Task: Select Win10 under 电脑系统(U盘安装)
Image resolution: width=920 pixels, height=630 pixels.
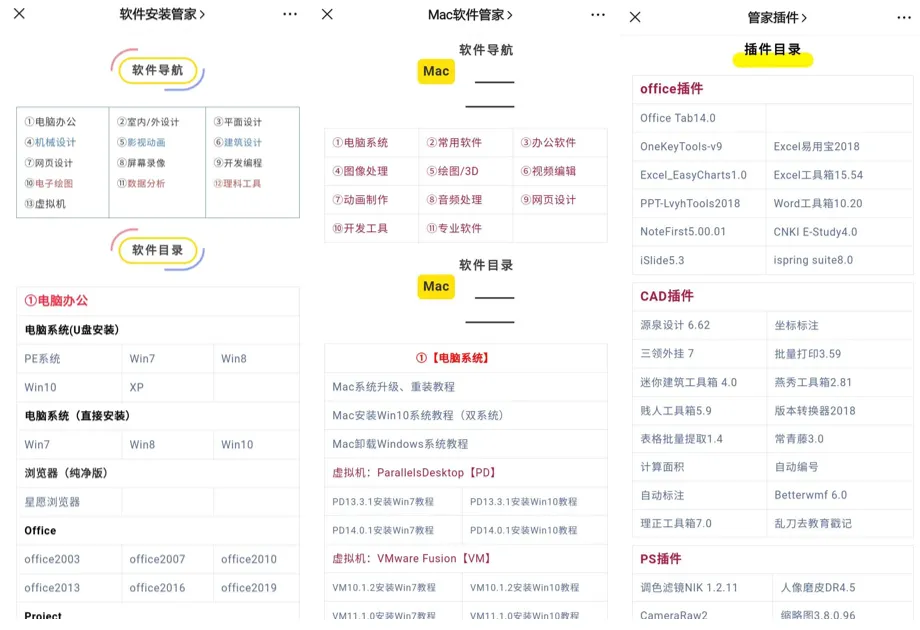Action: (x=40, y=387)
